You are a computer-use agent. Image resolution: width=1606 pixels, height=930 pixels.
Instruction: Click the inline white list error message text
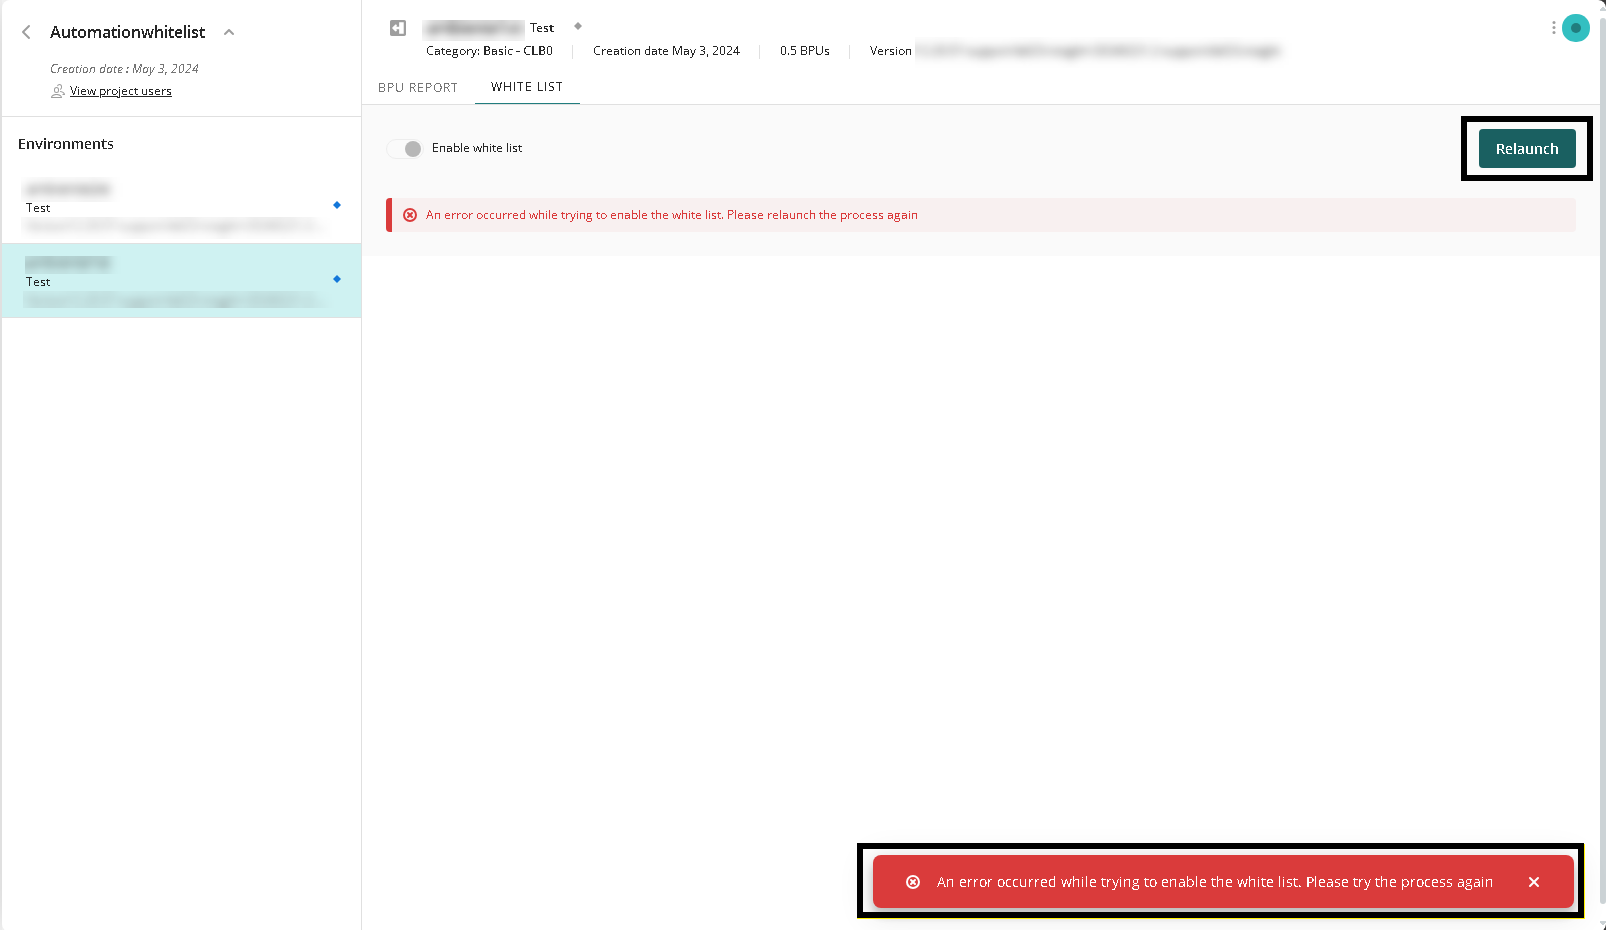click(672, 215)
